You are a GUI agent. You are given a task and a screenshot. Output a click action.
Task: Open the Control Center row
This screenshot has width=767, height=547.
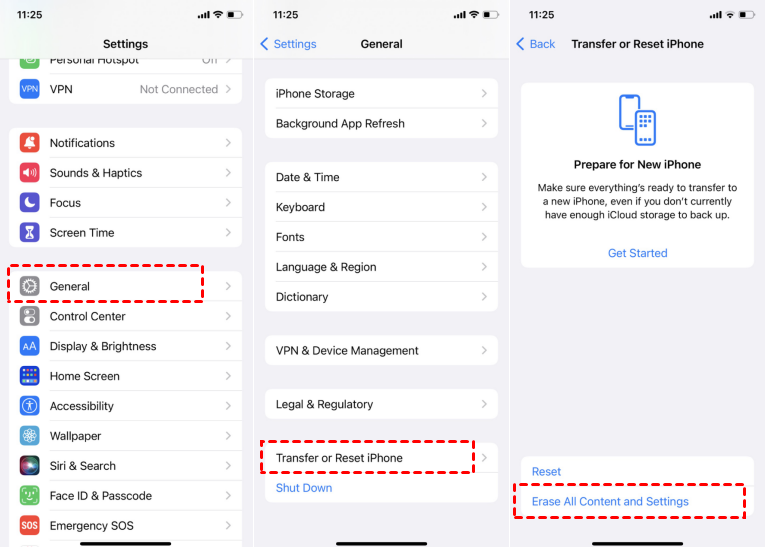pos(125,316)
